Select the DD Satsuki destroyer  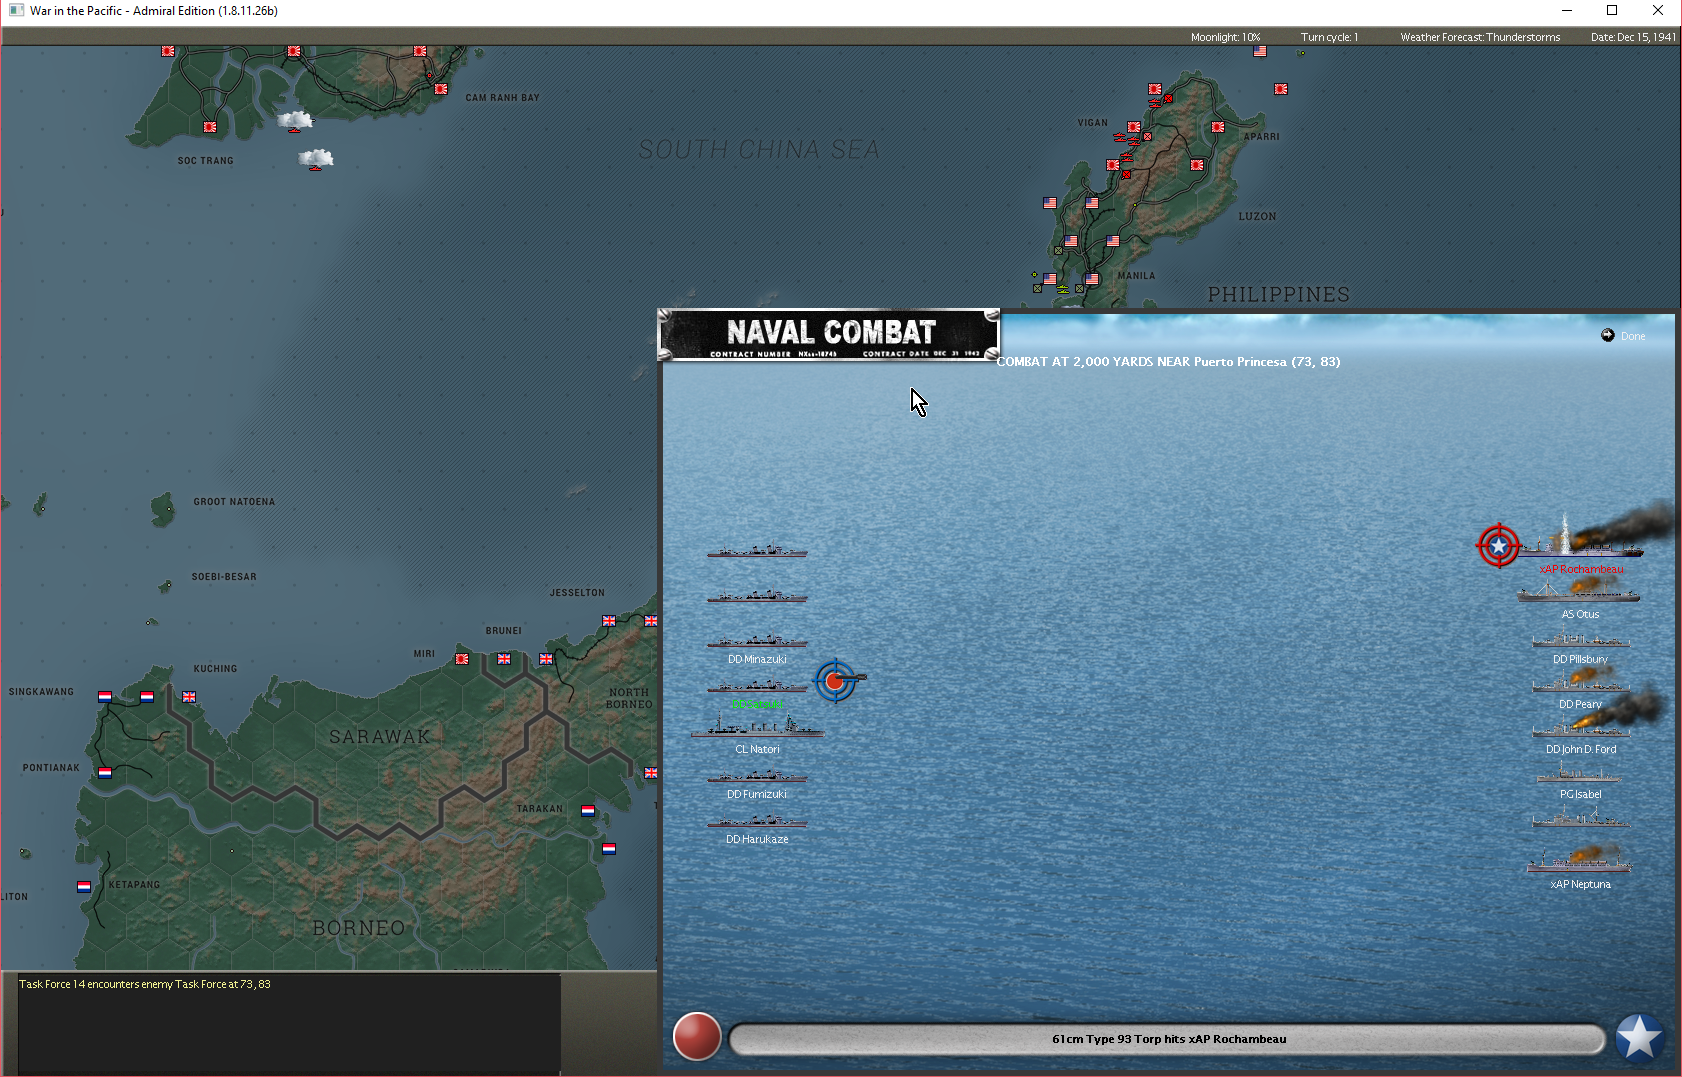point(757,686)
